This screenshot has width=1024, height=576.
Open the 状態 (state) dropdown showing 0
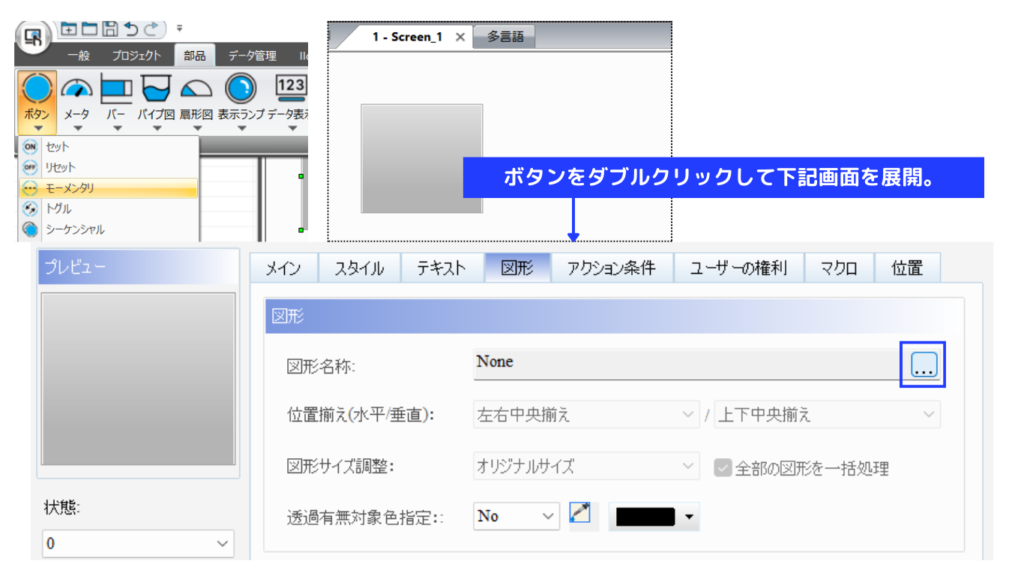tap(138, 544)
